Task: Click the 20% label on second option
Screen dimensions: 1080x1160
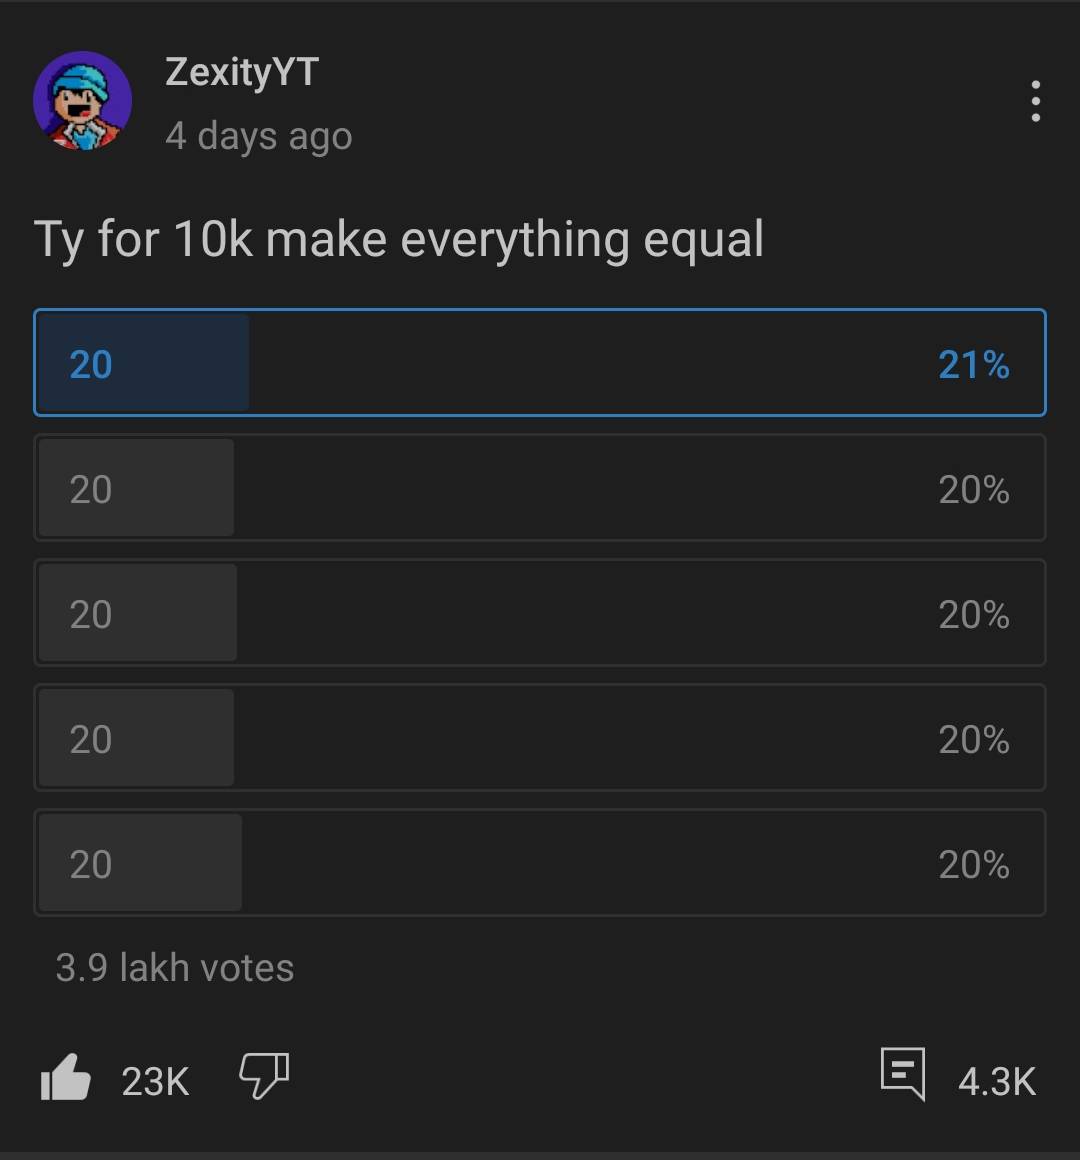Action: click(973, 490)
